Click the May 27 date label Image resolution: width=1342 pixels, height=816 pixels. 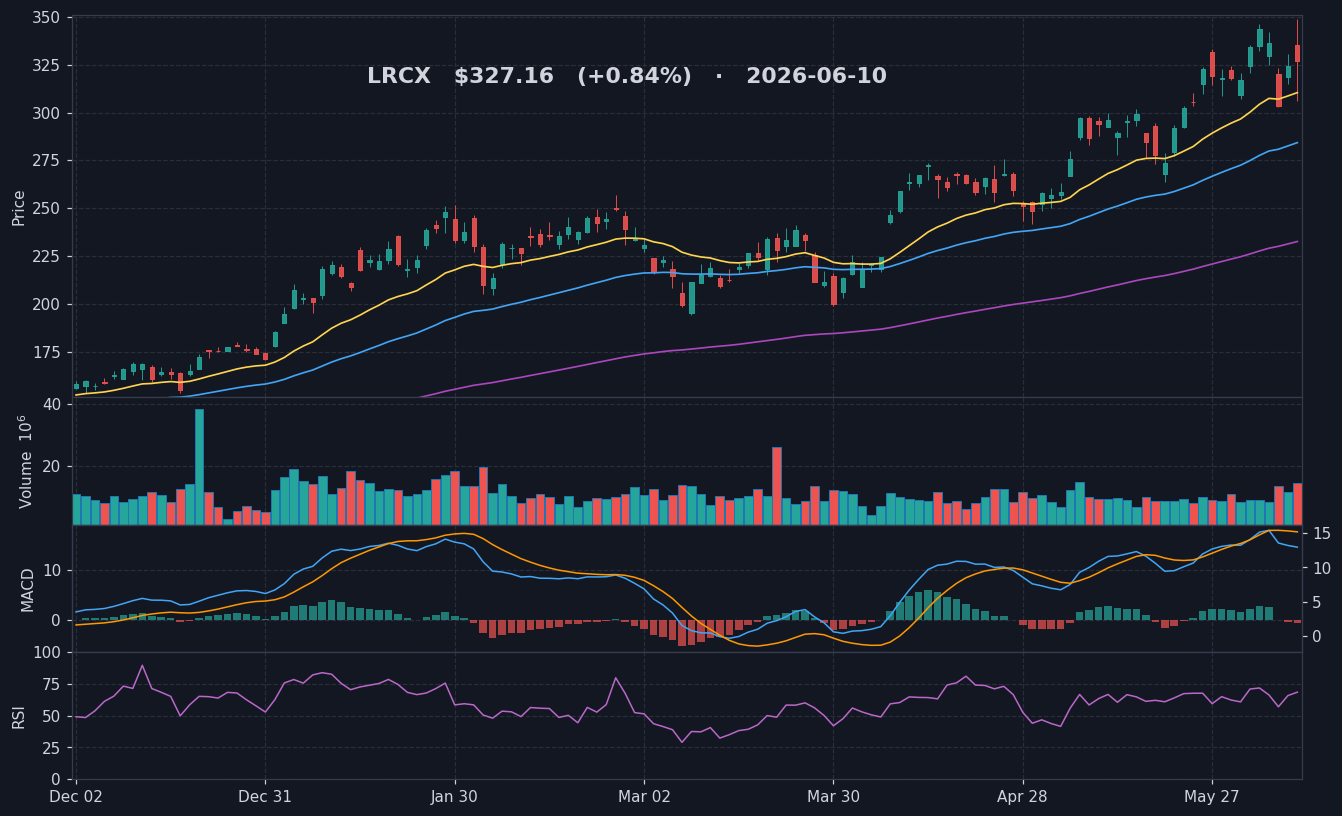[1212, 797]
